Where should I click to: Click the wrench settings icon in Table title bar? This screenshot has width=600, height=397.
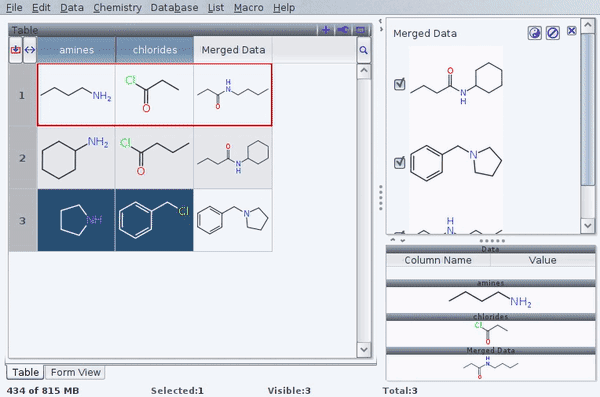[343, 30]
